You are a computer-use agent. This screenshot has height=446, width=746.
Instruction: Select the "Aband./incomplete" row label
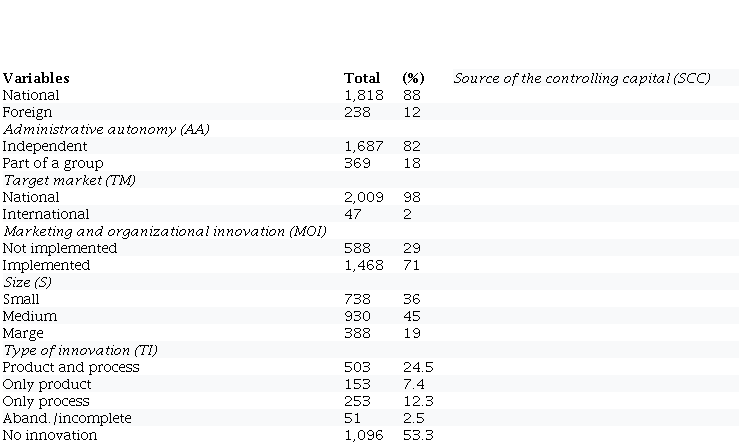click(67, 418)
